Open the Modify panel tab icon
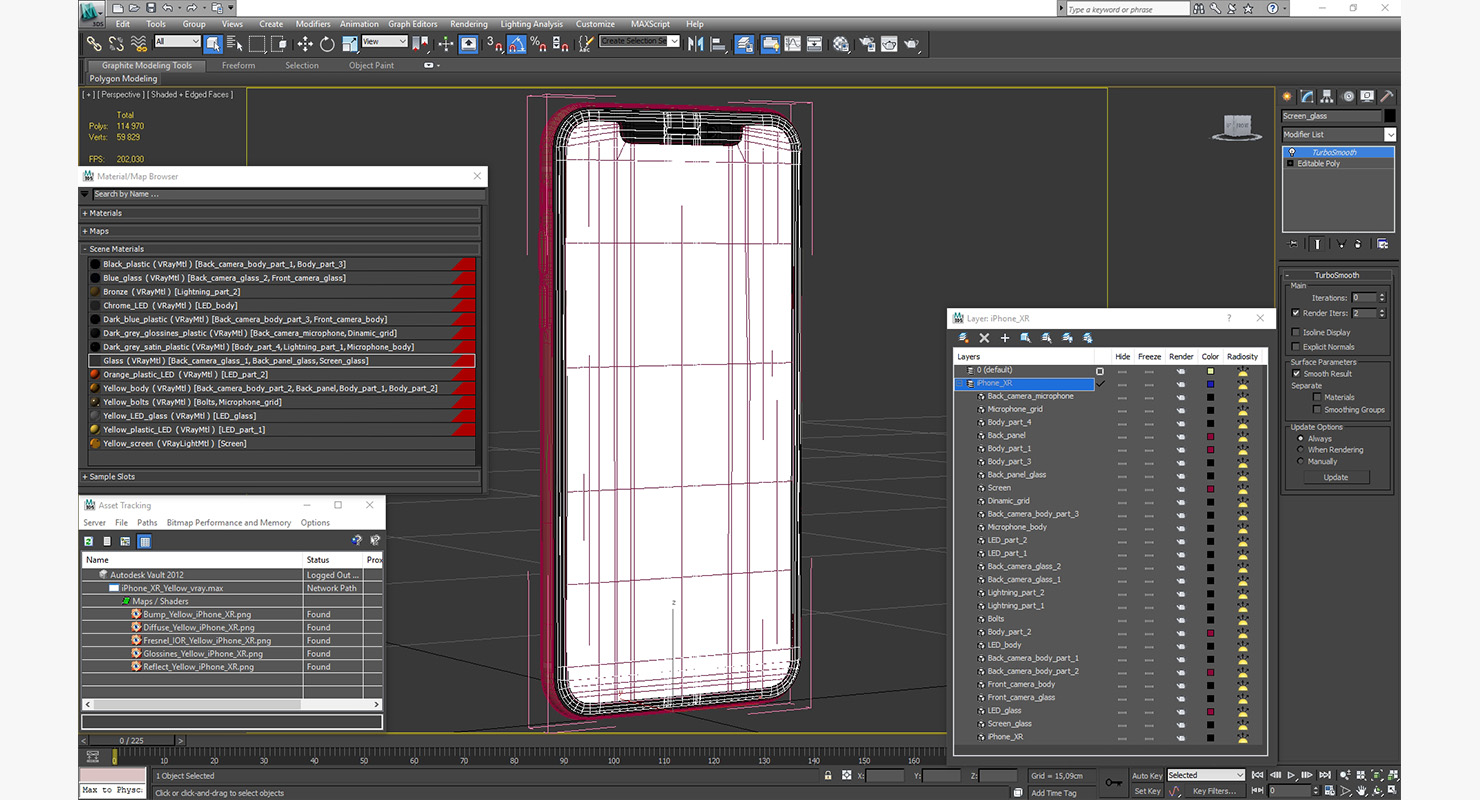Screen dimensions: 1480x800 [1307, 96]
